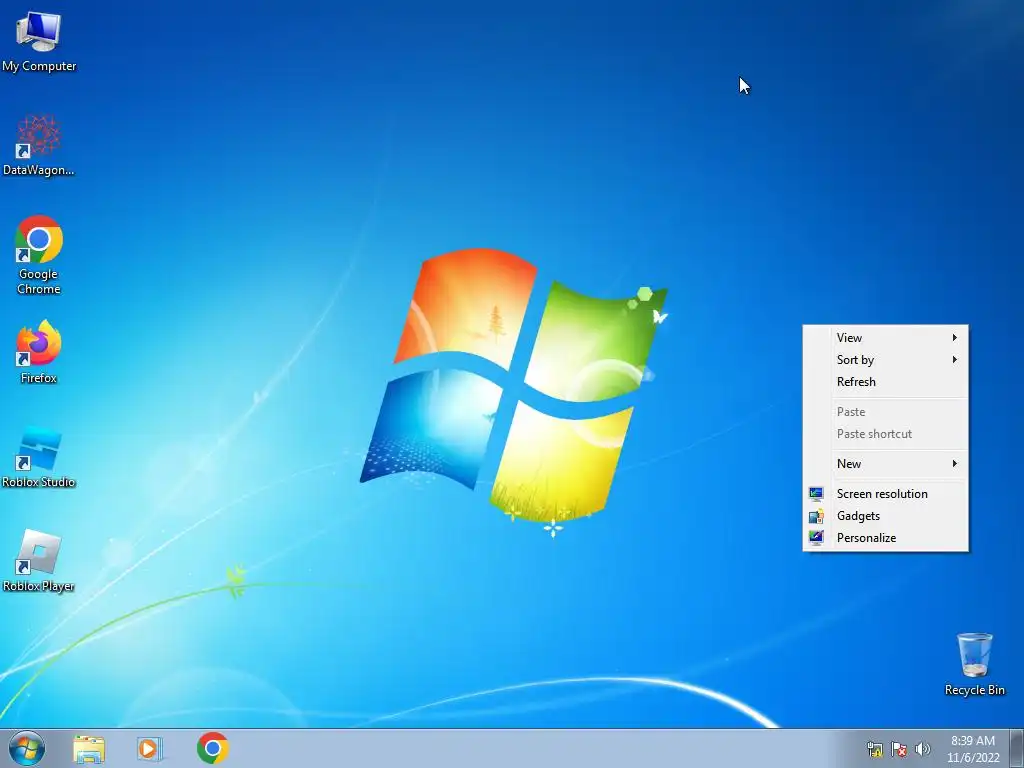Launch Windows Media Player from taskbar
Image resolution: width=1024 pixels, height=768 pixels.
(x=150, y=748)
